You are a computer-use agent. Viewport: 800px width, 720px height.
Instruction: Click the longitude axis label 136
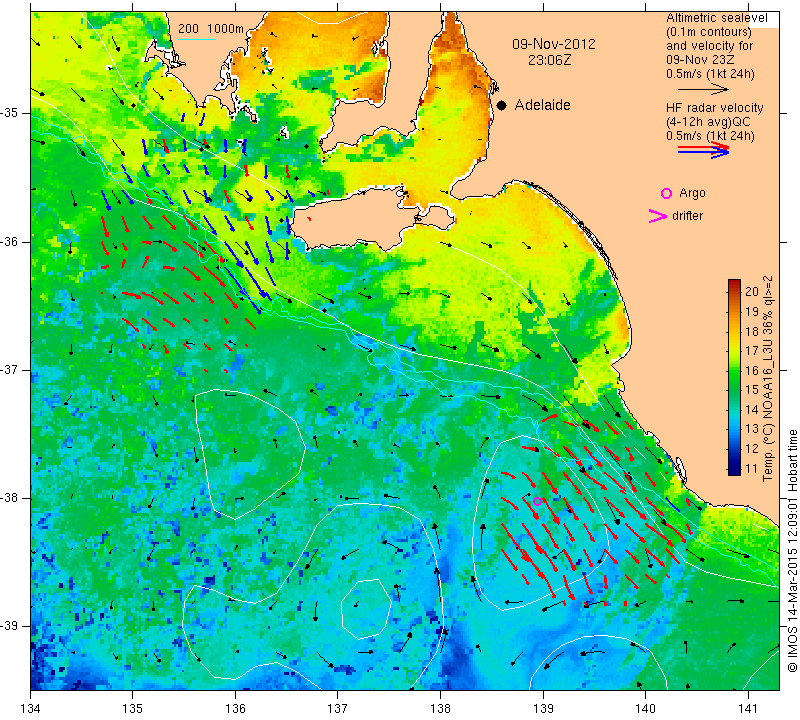235,708
